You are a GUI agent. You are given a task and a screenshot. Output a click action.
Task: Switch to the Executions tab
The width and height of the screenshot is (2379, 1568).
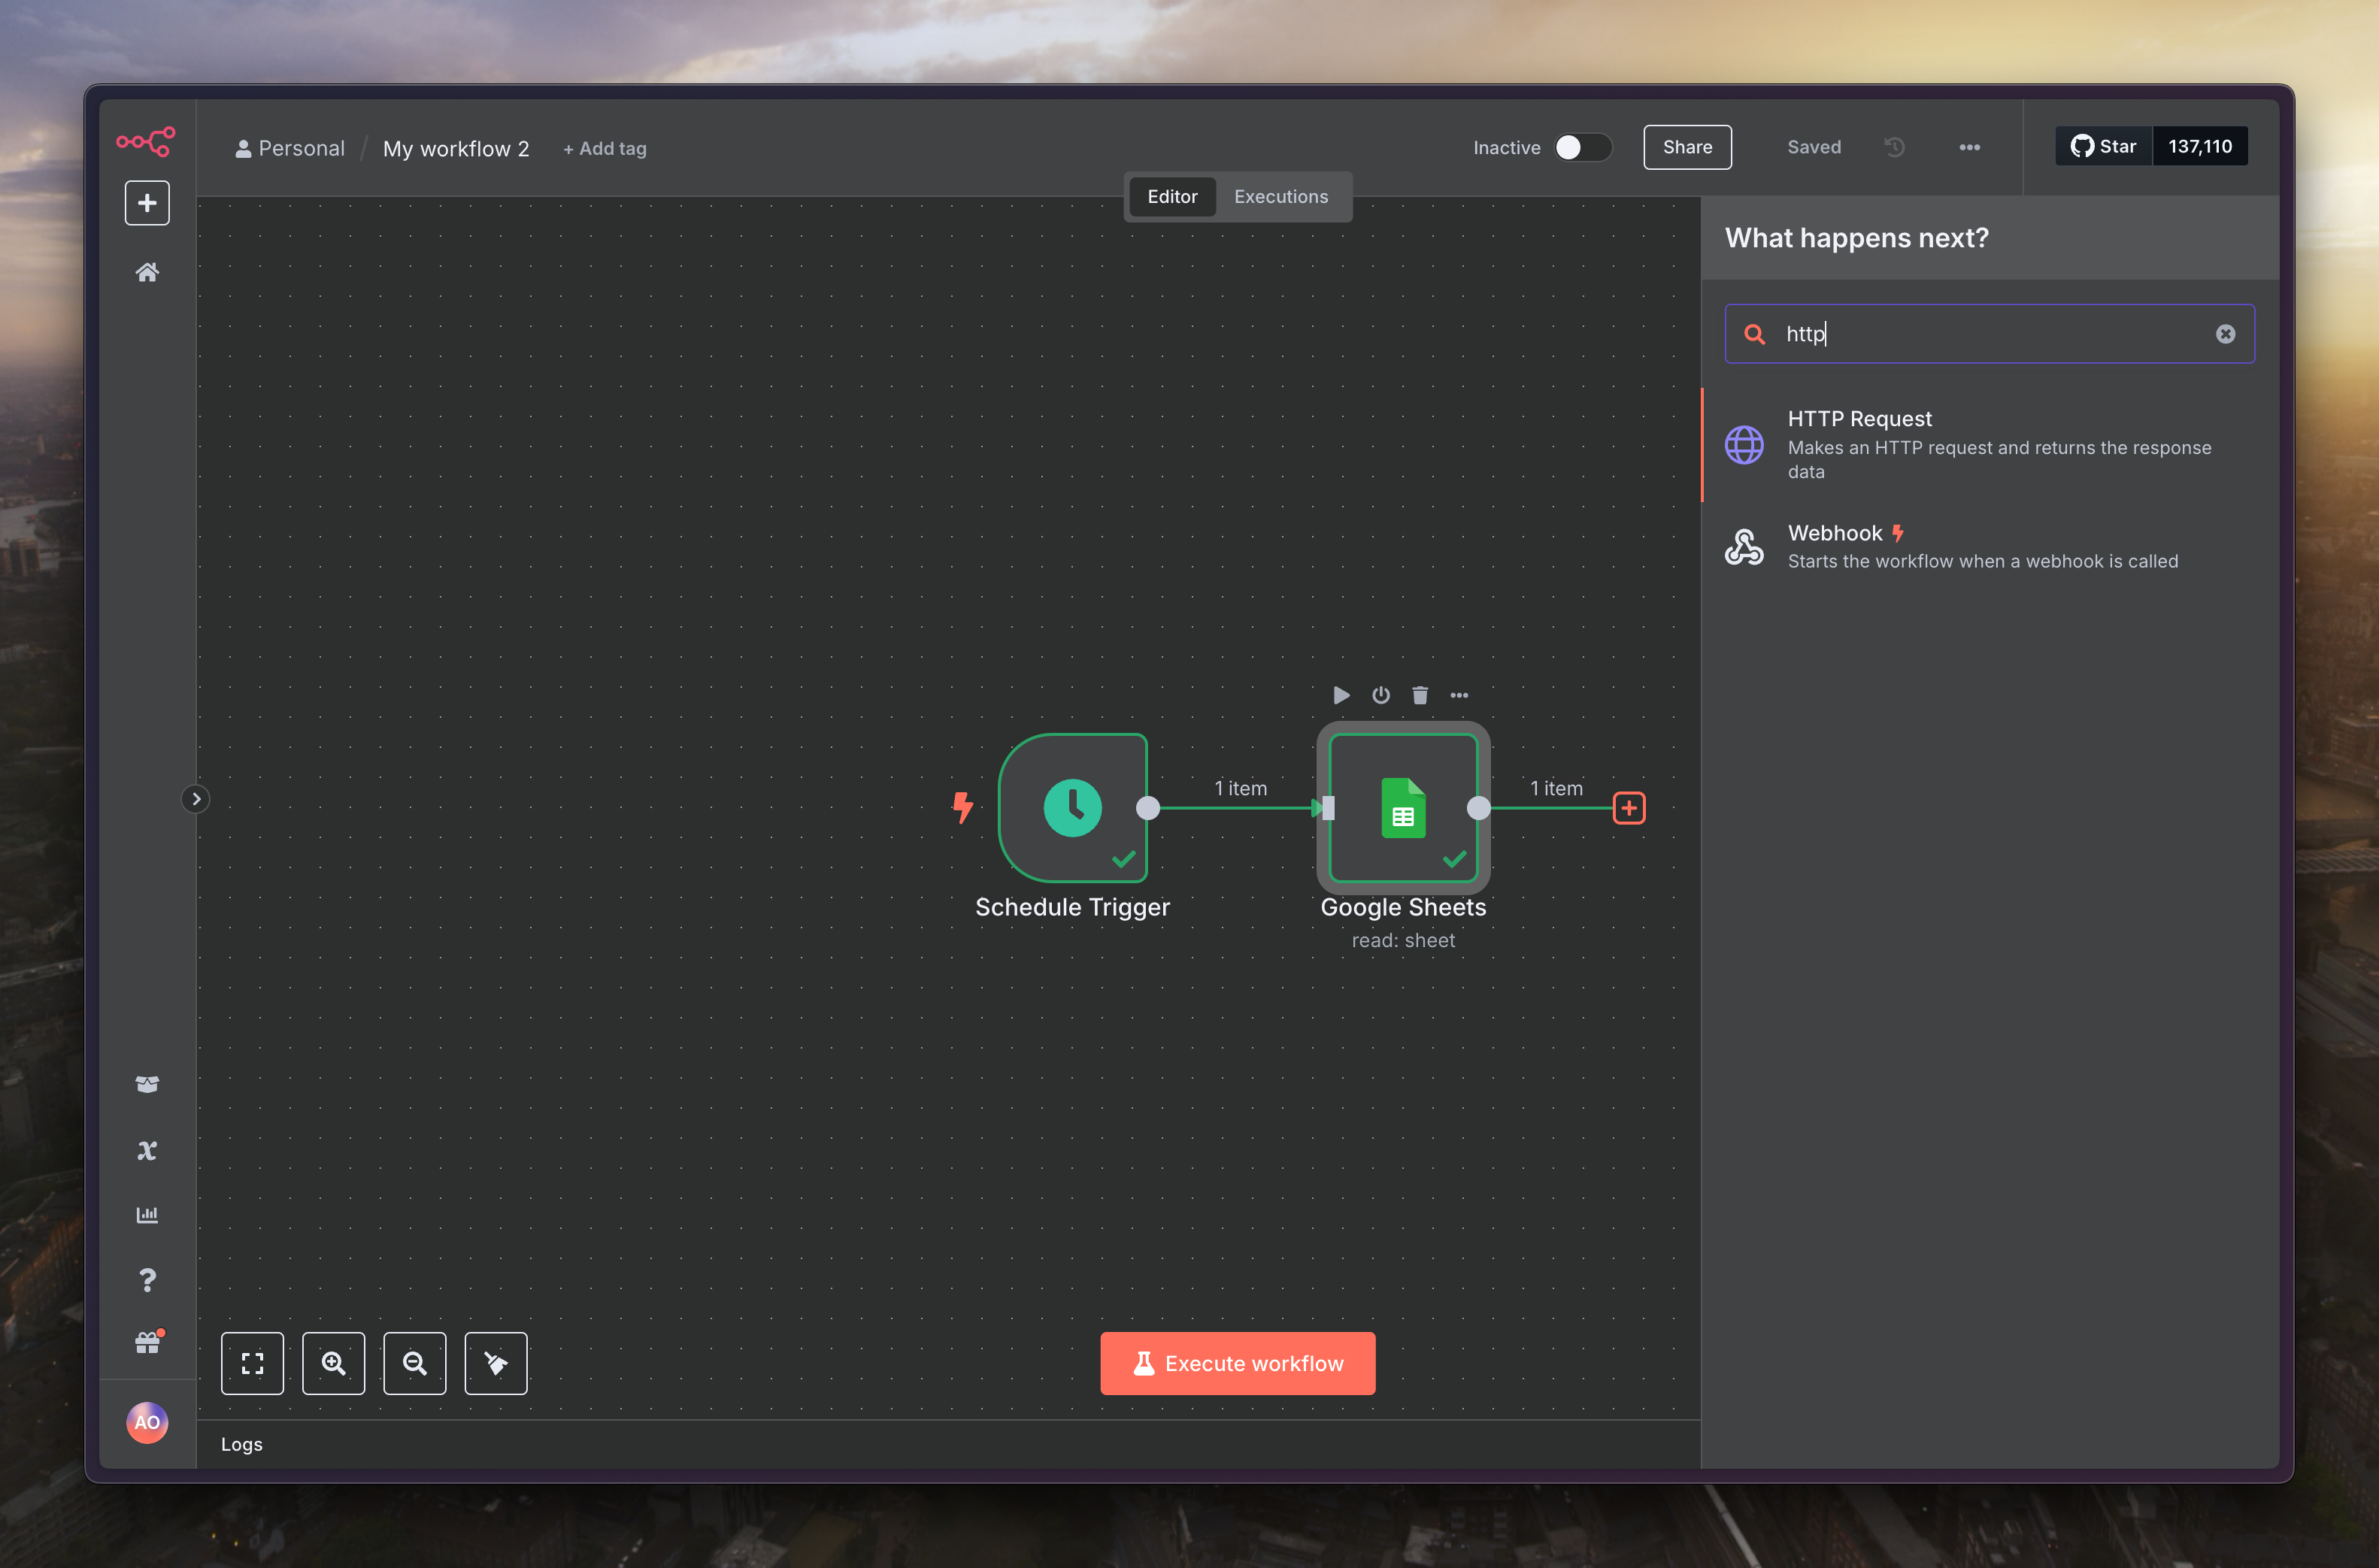[x=1280, y=197]
